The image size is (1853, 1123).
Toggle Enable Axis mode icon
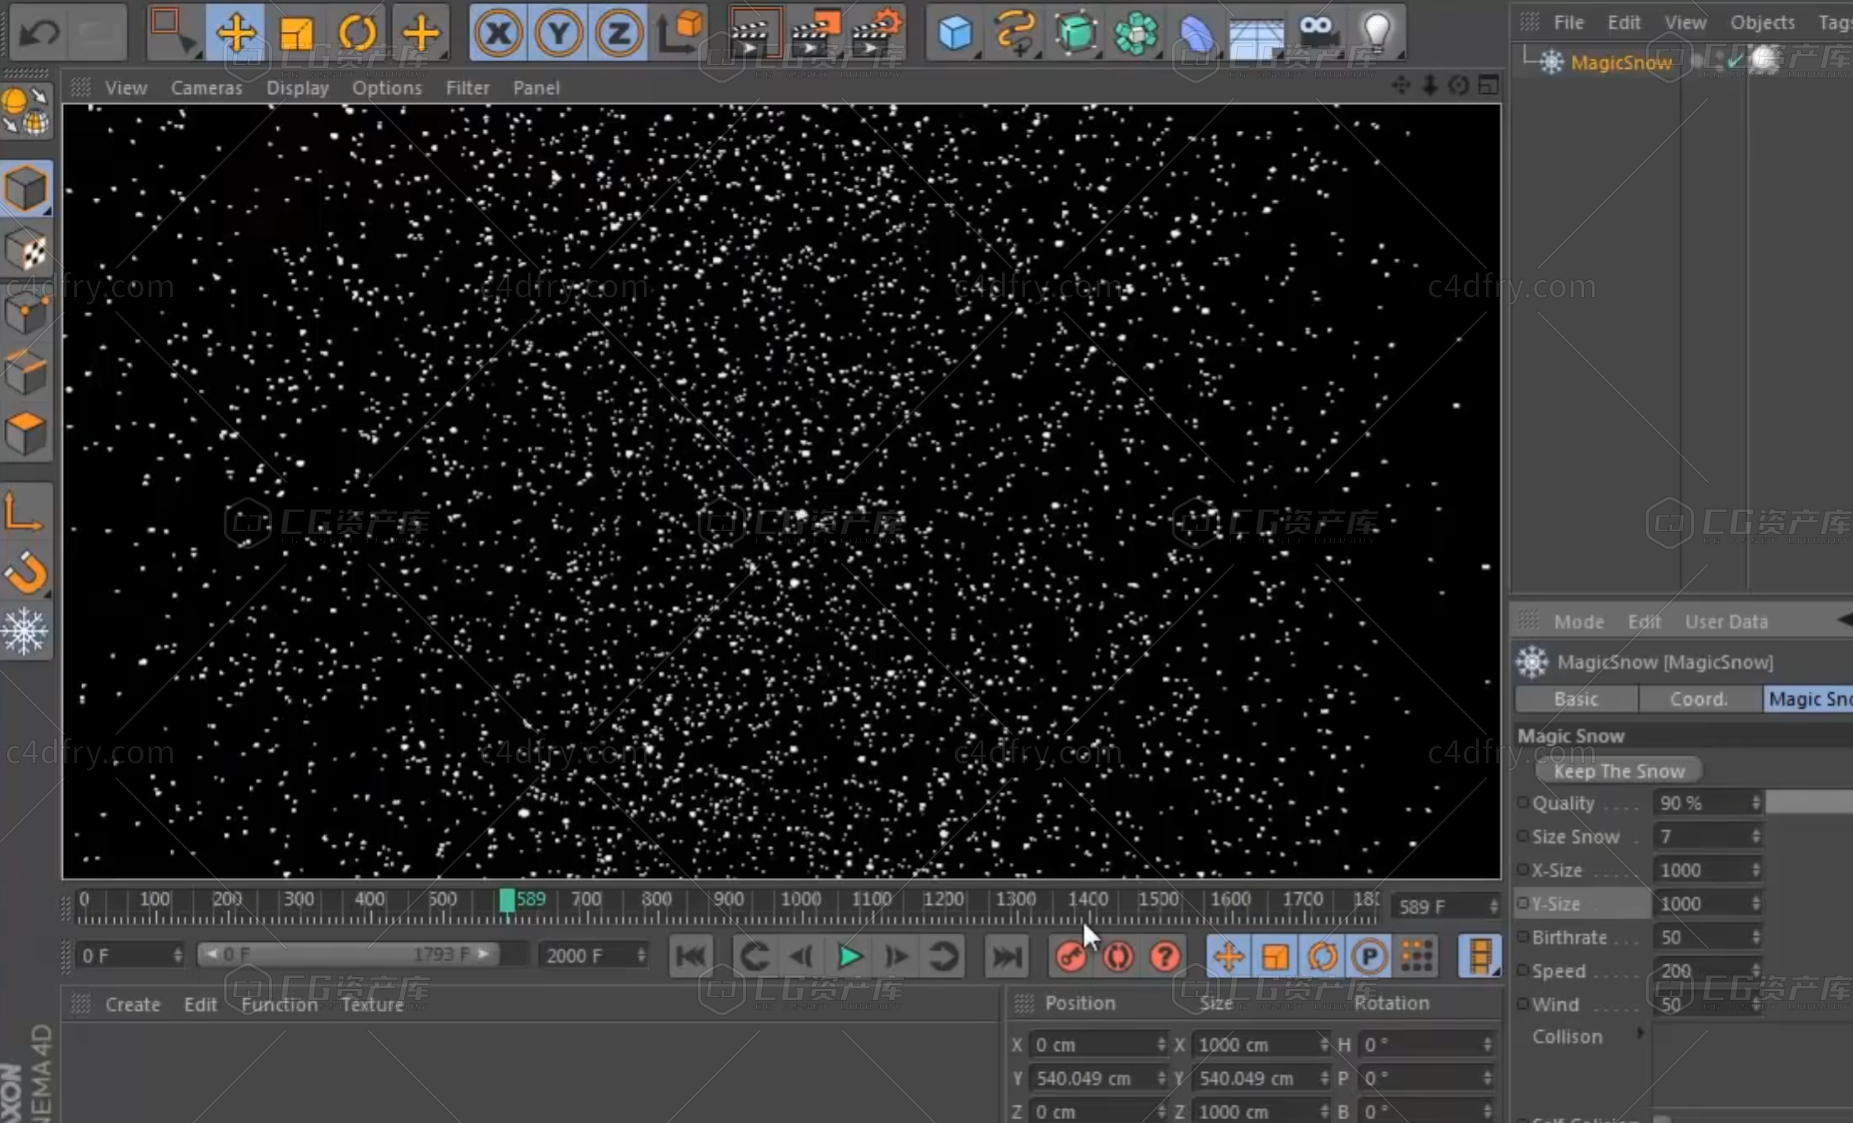point(25,511)
